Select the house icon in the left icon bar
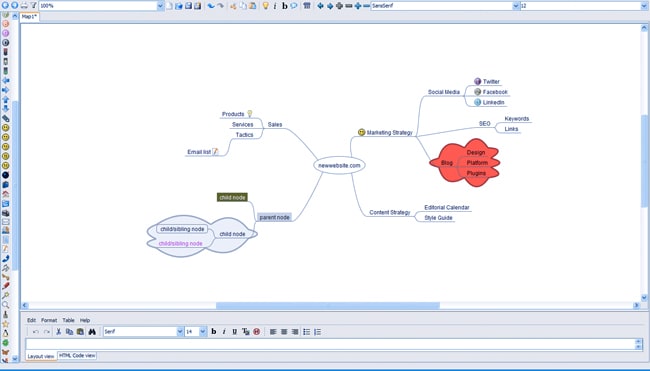Viewport: 650px width, 371px height. pyautogui.click(x=5, y=194)
